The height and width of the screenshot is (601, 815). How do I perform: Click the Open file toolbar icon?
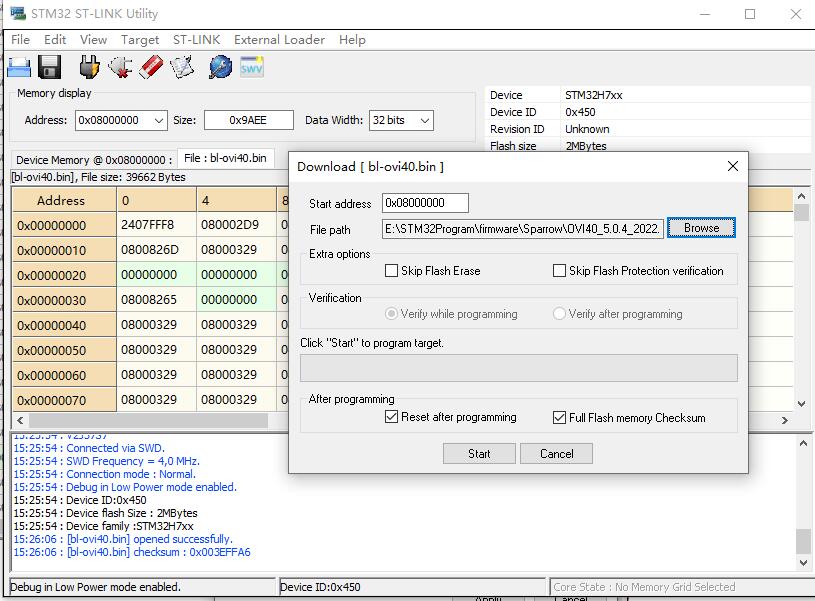click(x=19, y=67)
